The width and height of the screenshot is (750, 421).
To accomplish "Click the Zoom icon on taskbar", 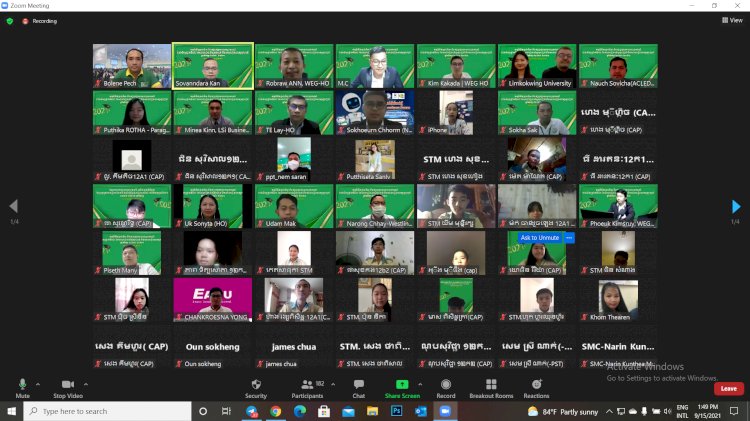I will pyautogui.click(x=445, y=411).
